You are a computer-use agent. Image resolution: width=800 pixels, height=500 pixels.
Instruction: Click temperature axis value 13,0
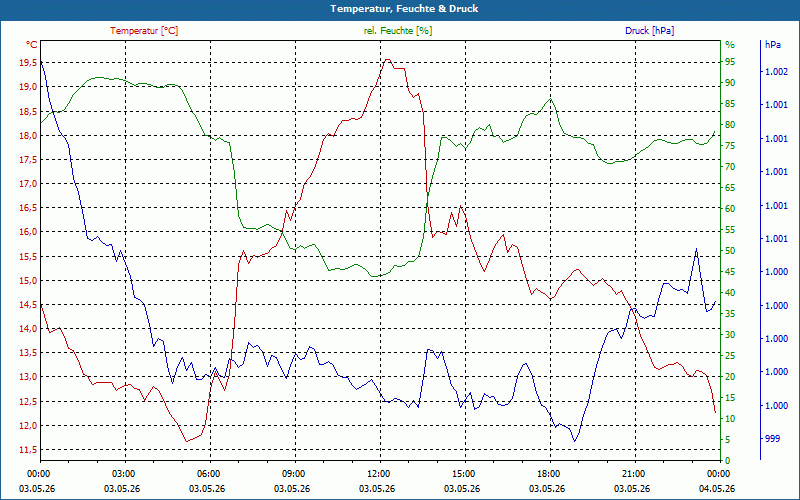[28, 377]
